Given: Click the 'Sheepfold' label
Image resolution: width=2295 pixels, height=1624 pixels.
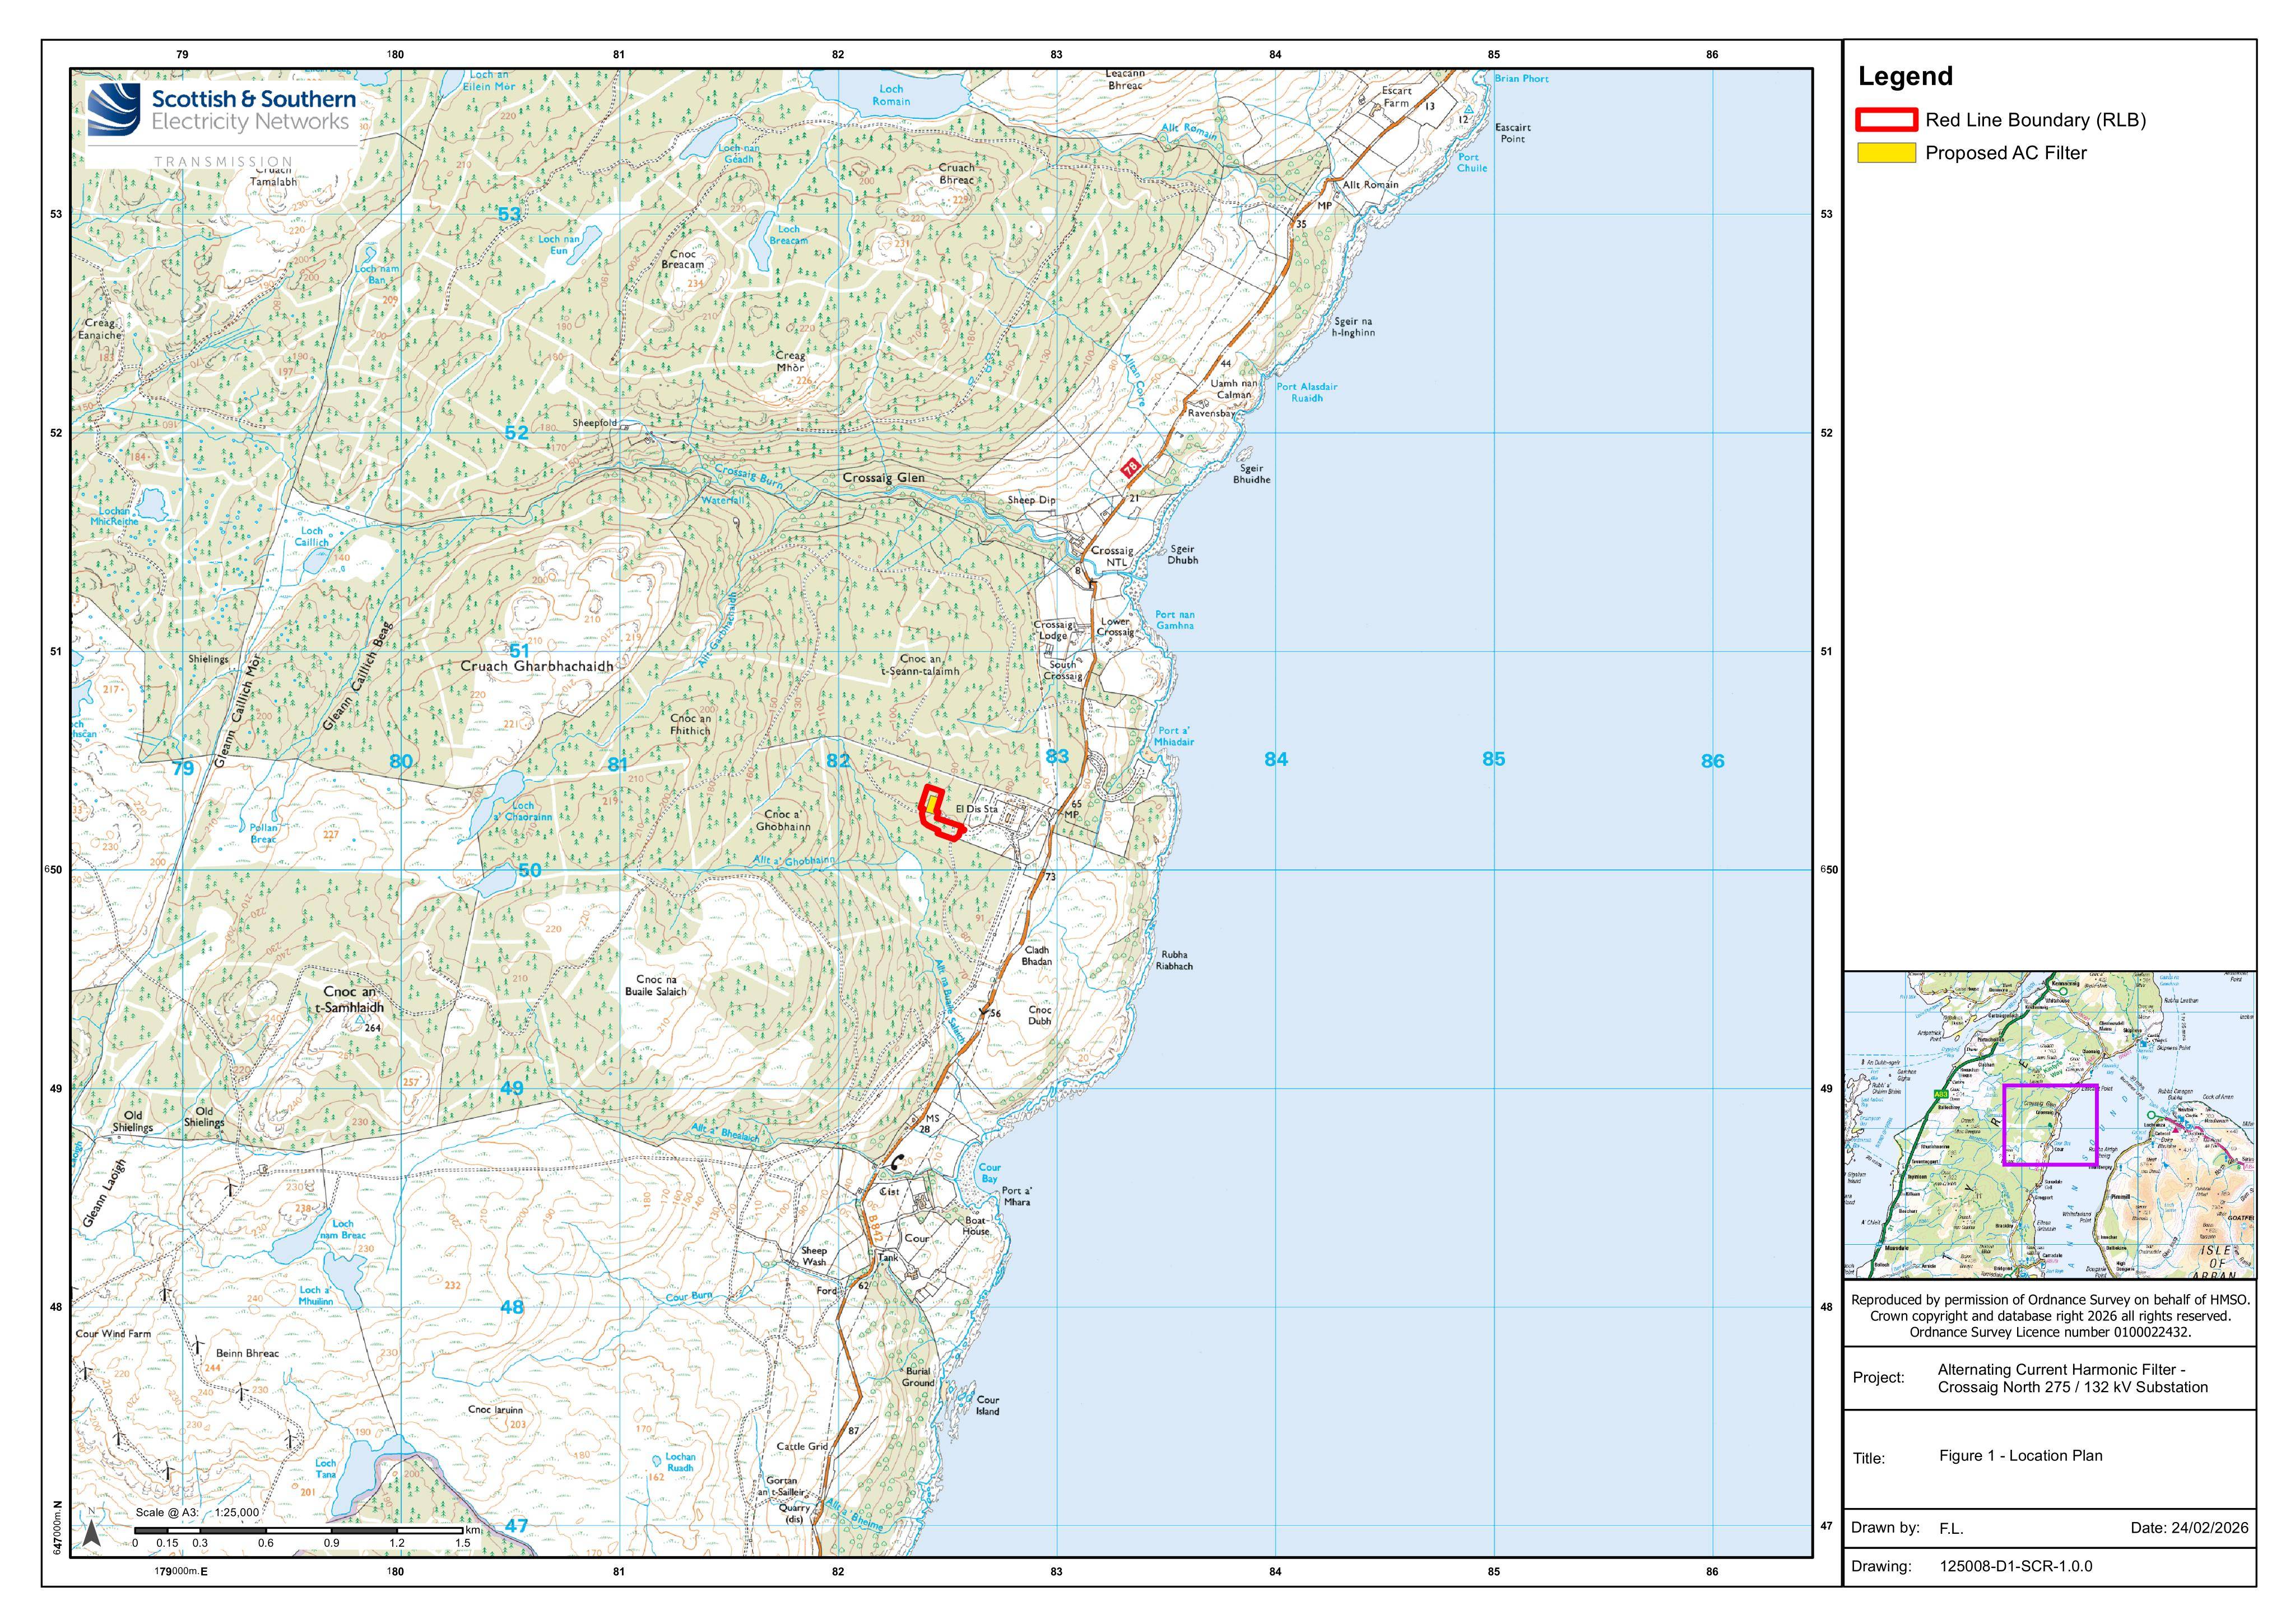Looking at the screenshot, I should [x=595, y=423].
